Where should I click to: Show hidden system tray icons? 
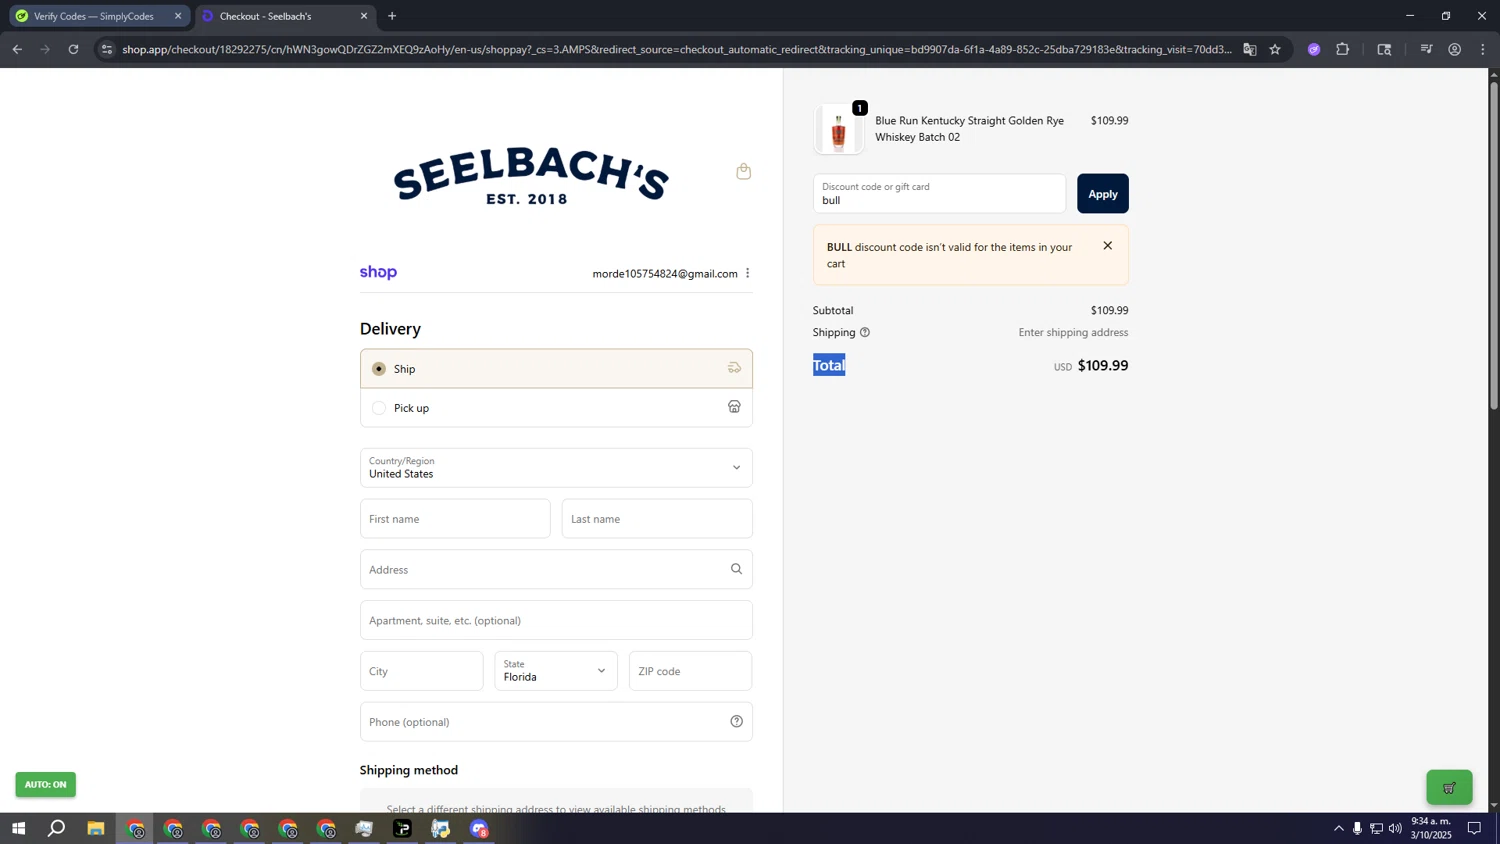tap(1339, 828)
